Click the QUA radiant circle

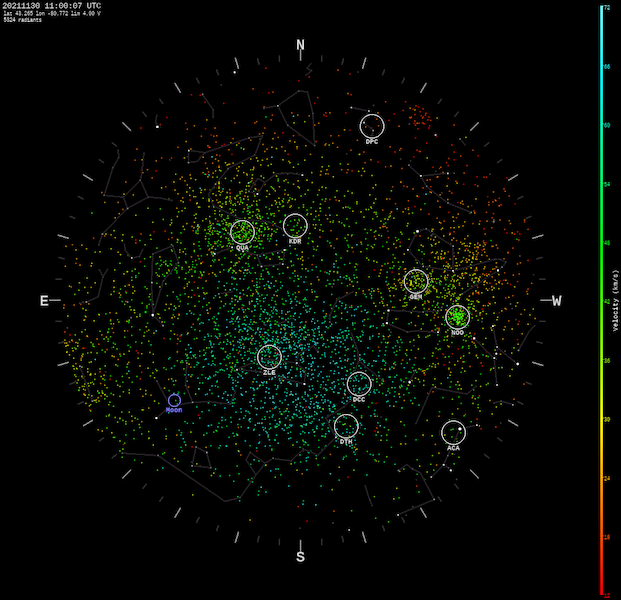point(242,232)
